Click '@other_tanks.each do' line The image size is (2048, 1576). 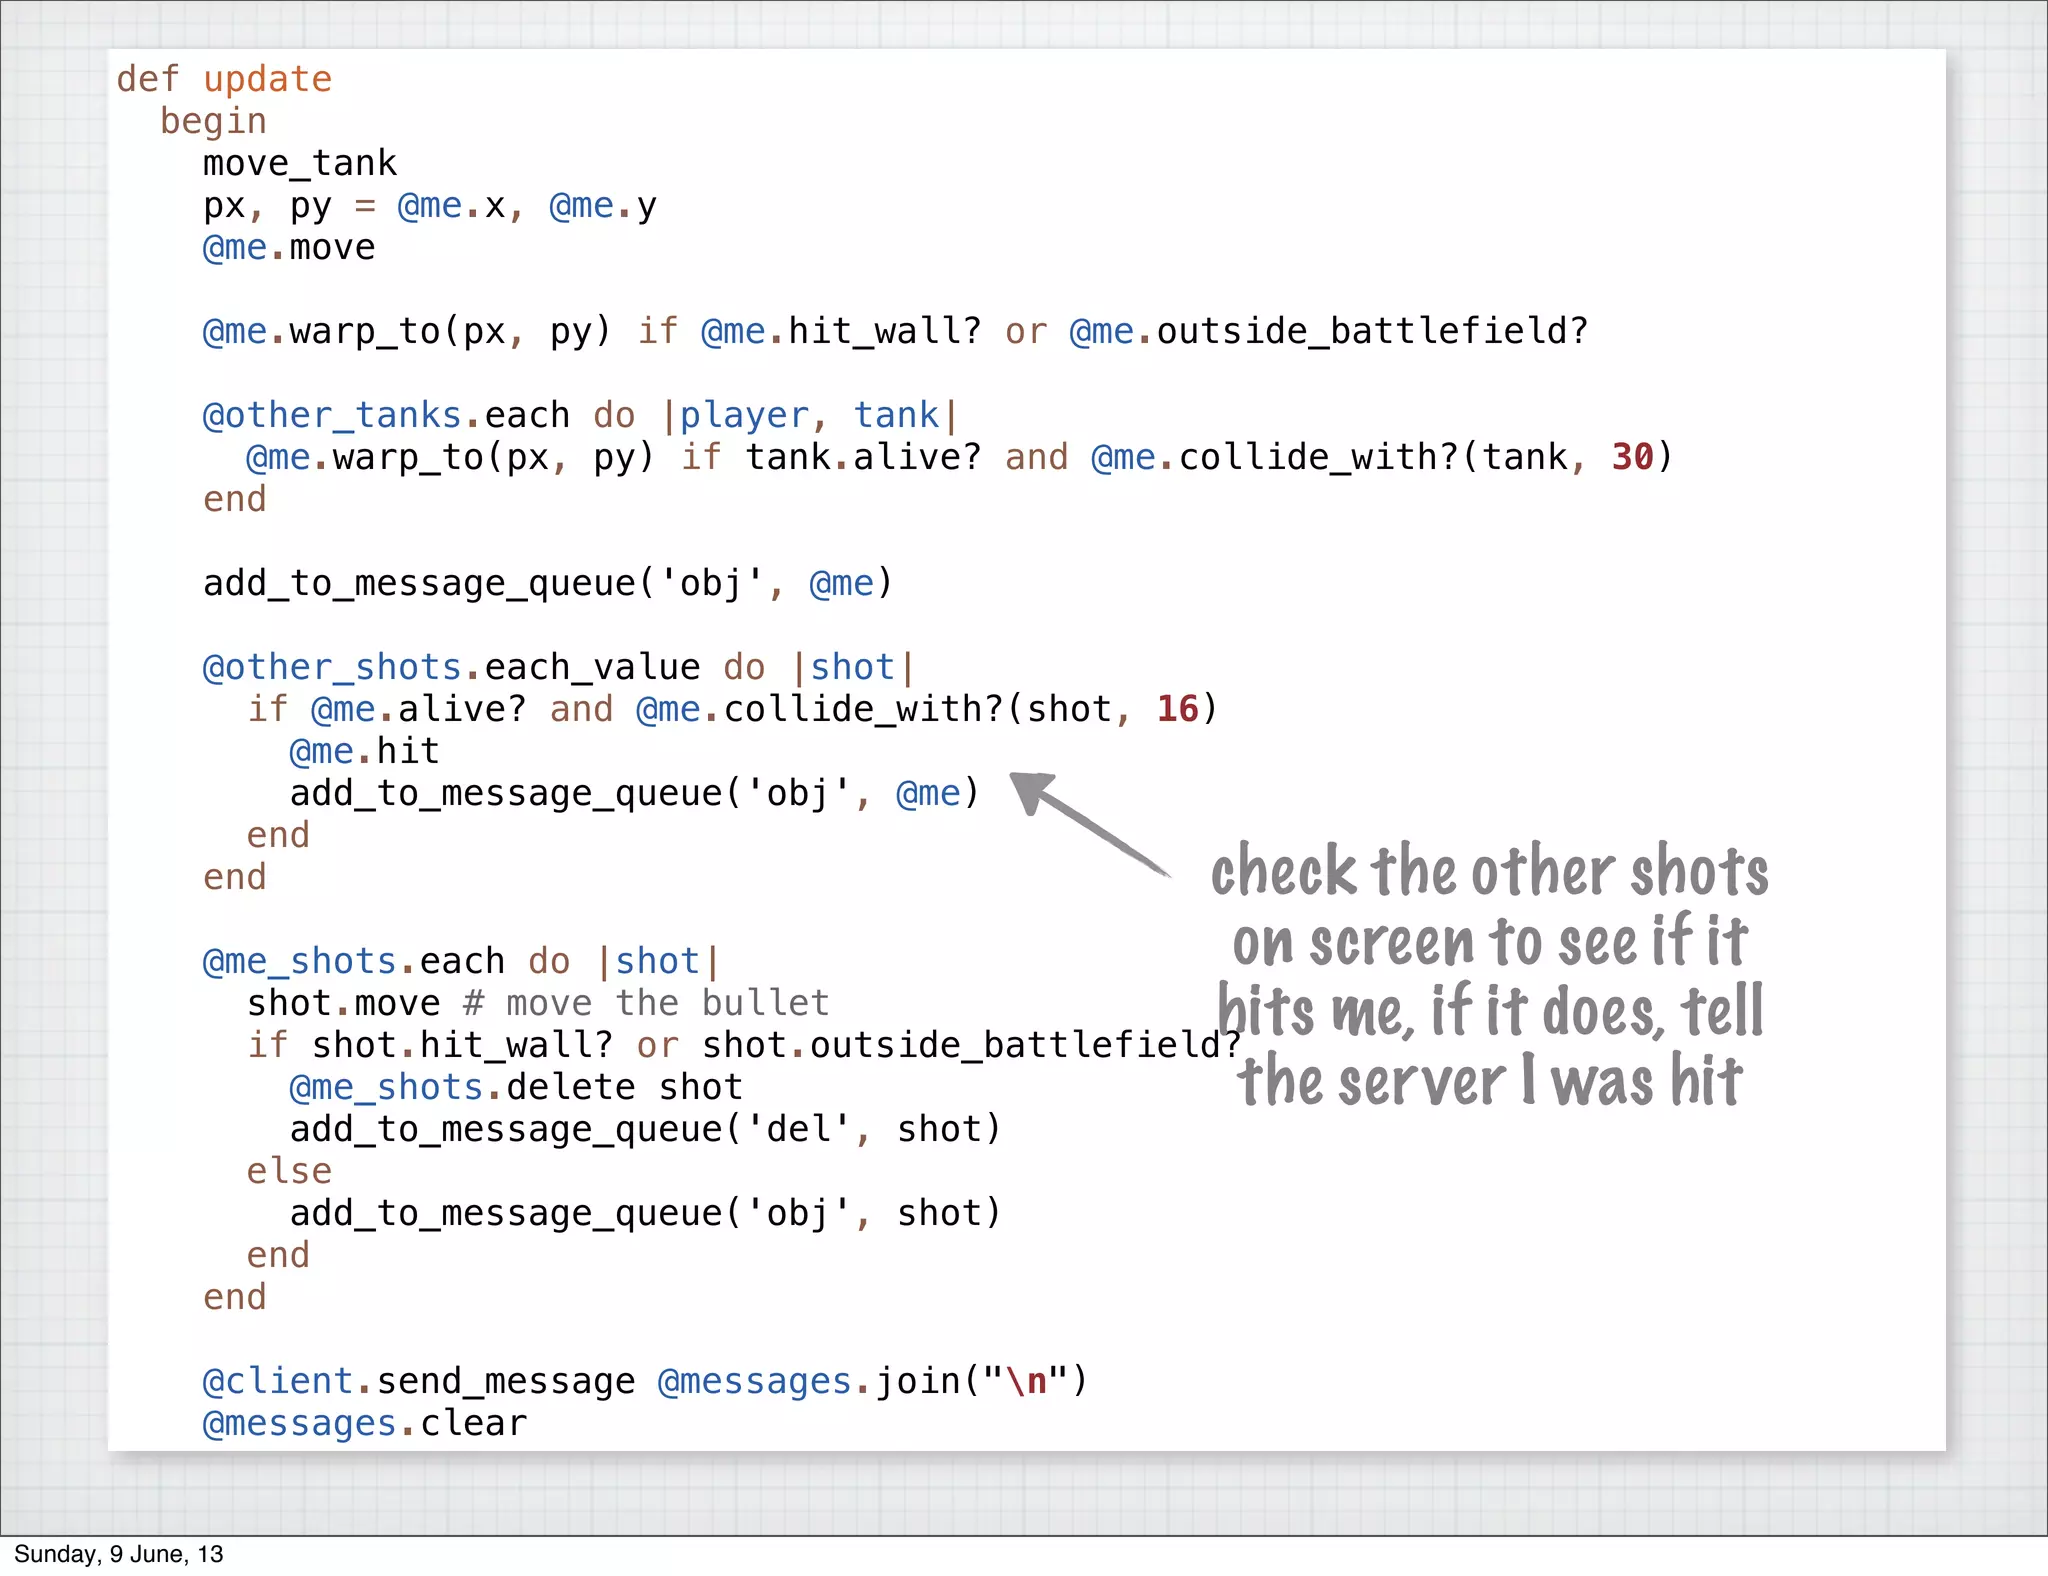point(580,415)
